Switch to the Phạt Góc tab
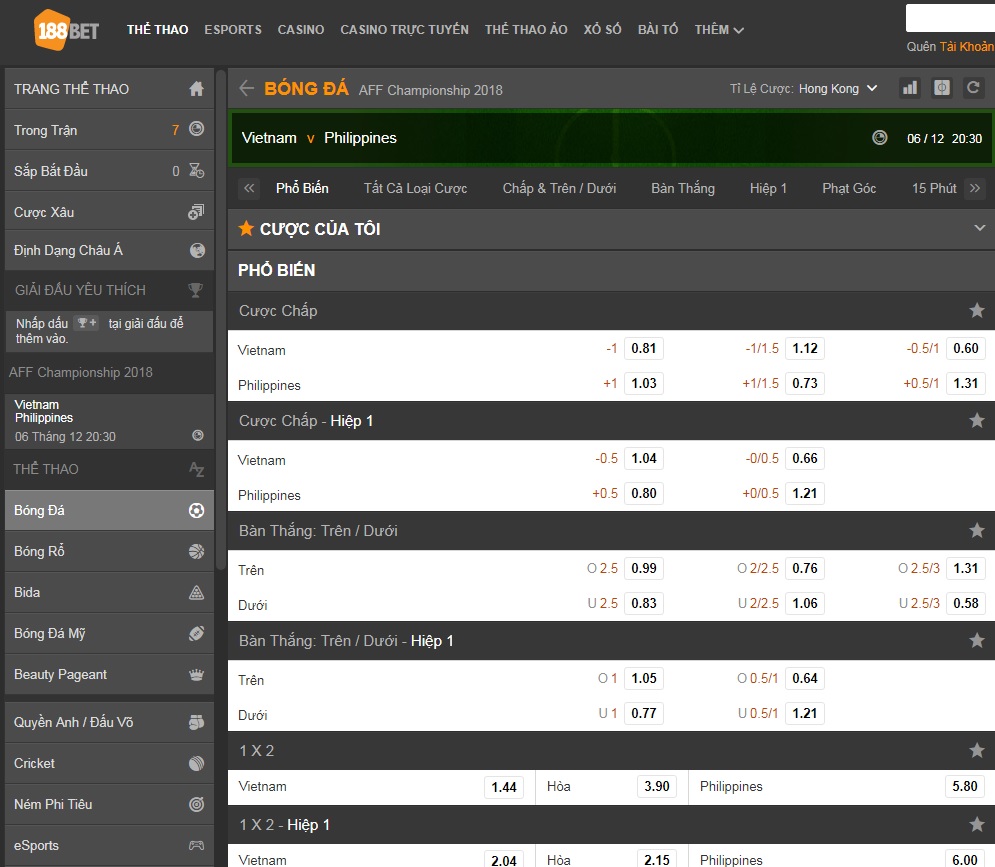This screenshot has width=995, height=867. (x=849, y=189)
